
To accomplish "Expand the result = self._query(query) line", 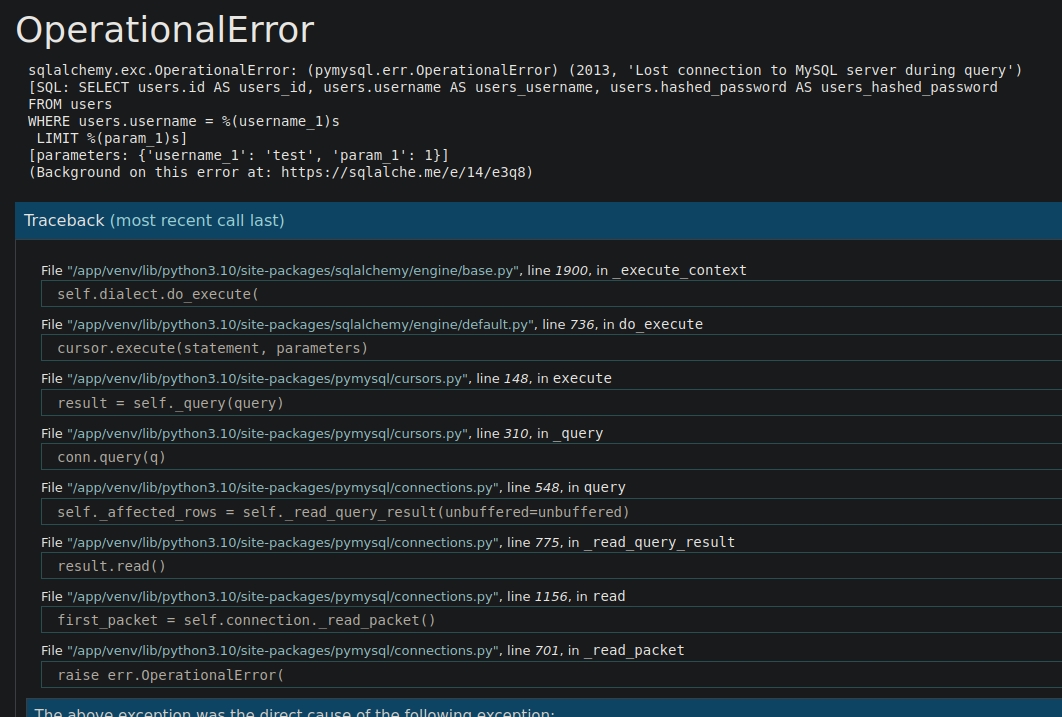I will pos(170,403).
